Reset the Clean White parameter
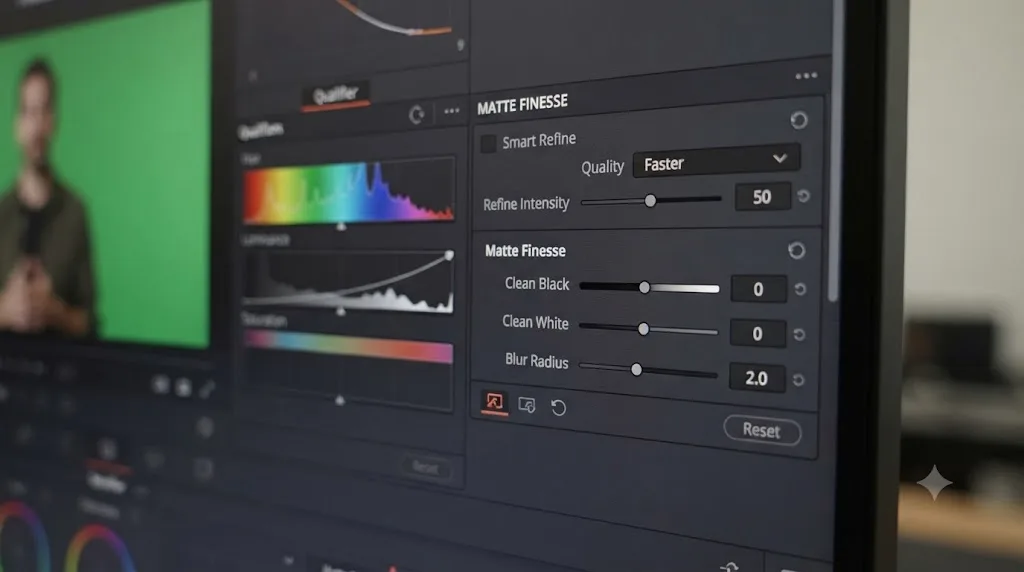The image size is (1024, 572). [799, 334]
